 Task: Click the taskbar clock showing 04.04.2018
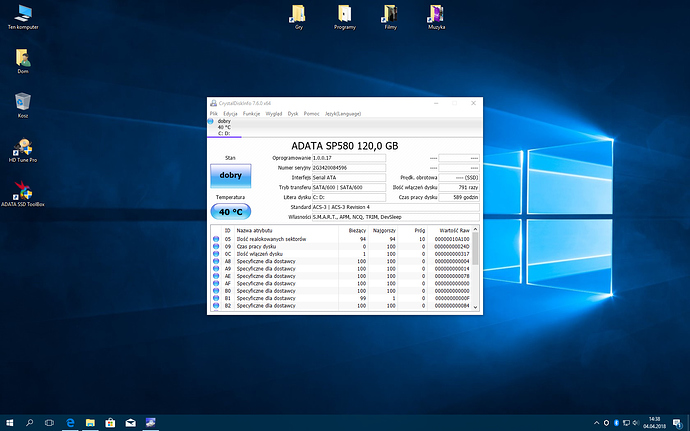pyautogui.click(x=654, y=423)
